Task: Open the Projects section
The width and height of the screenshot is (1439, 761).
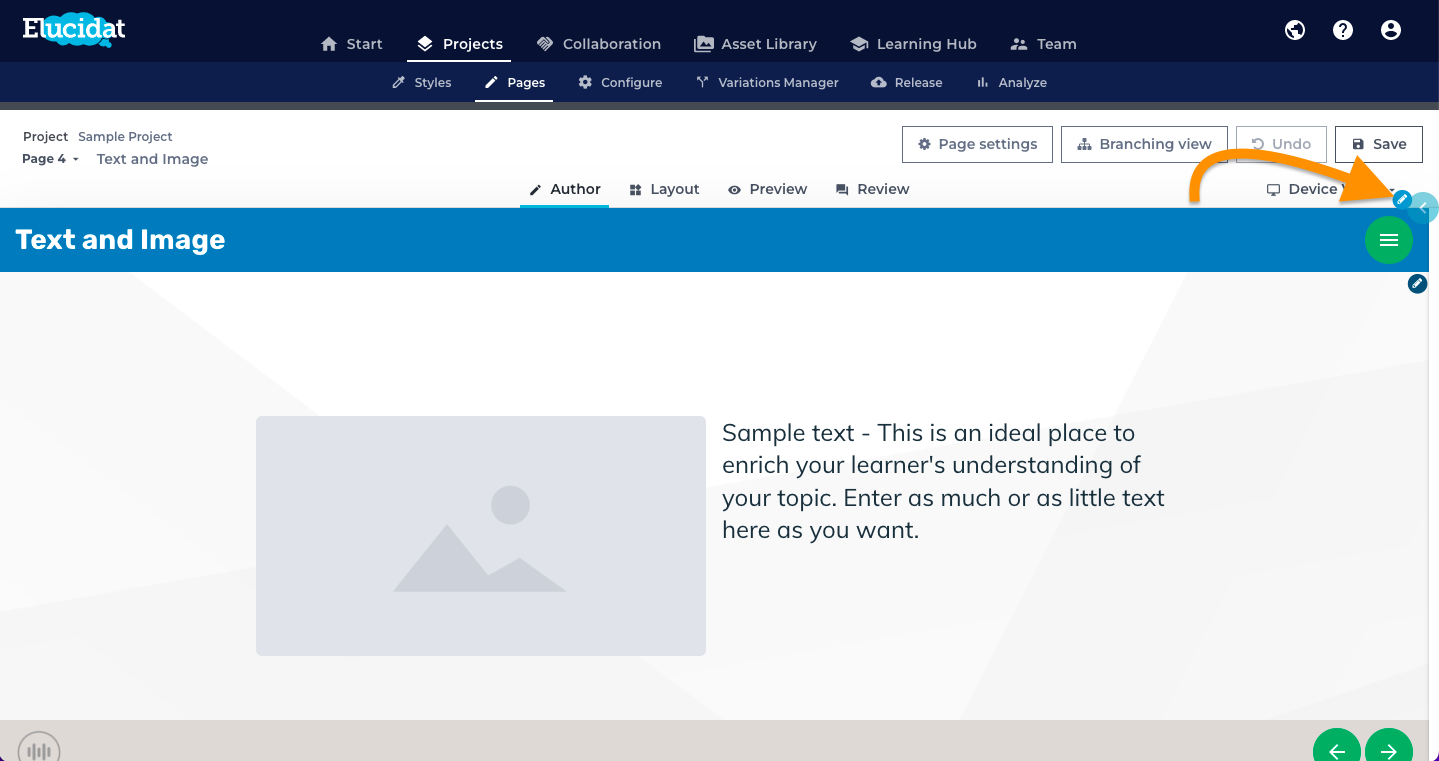Action: point(460,44)
